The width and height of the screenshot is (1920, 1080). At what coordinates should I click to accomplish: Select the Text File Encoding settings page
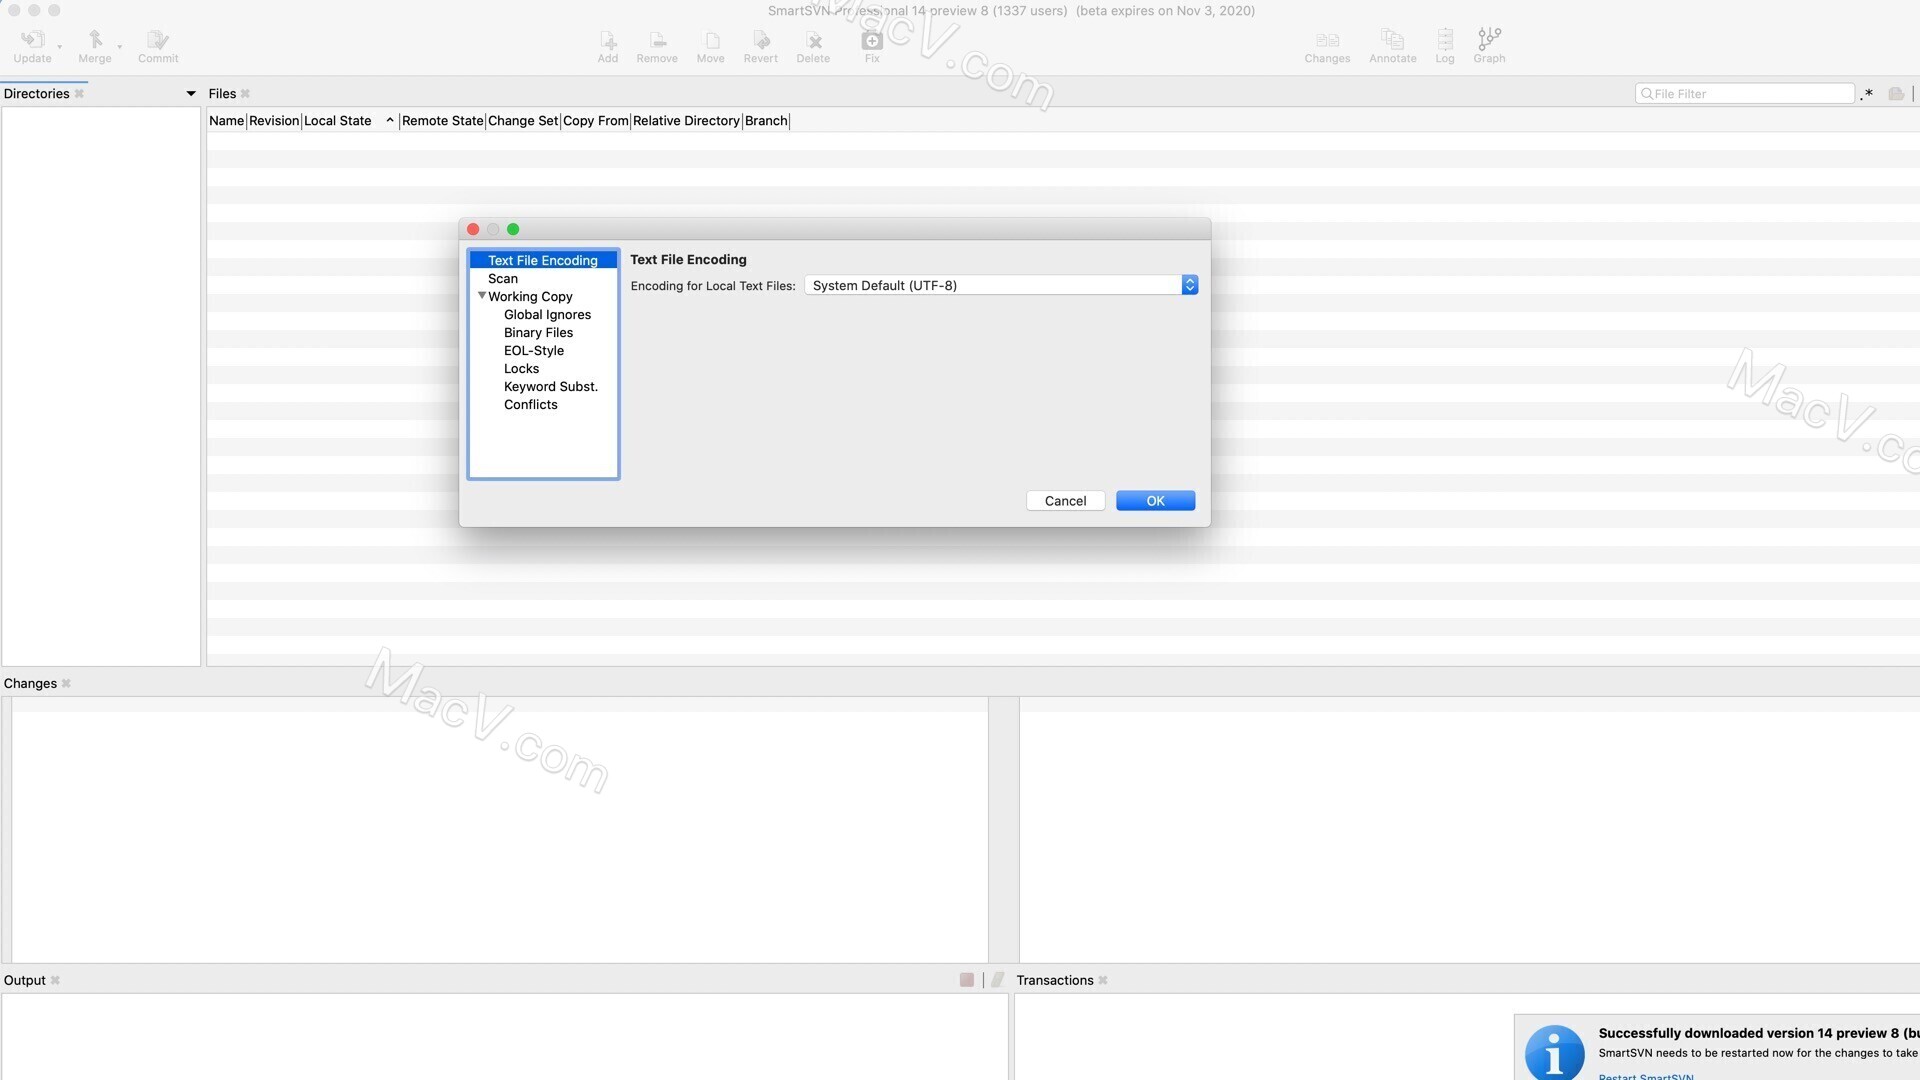pyautogui.click(x=543, y=259)
